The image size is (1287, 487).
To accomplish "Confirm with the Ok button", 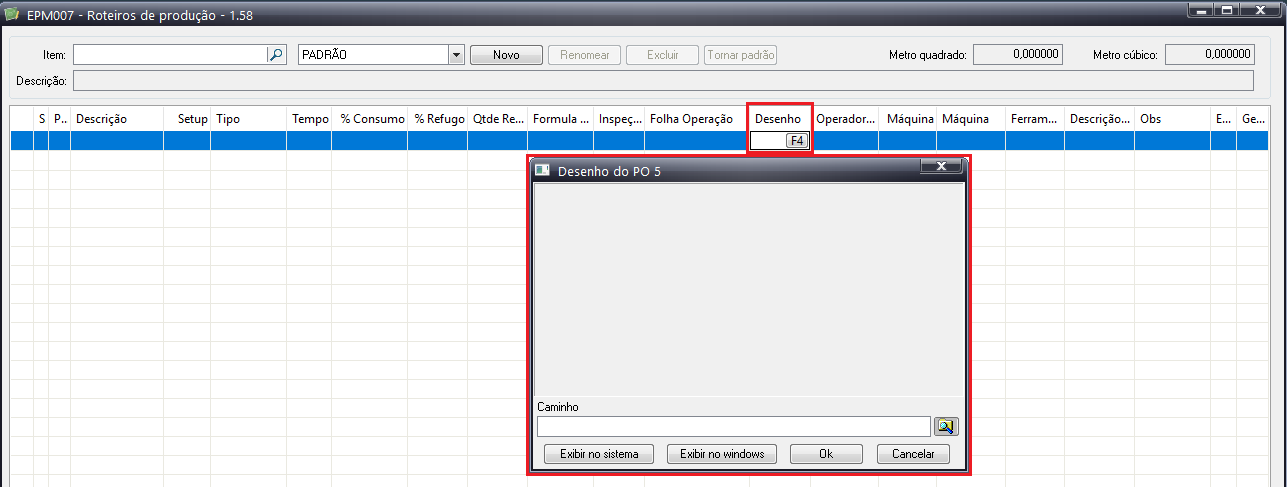I will tap(826, 454).
